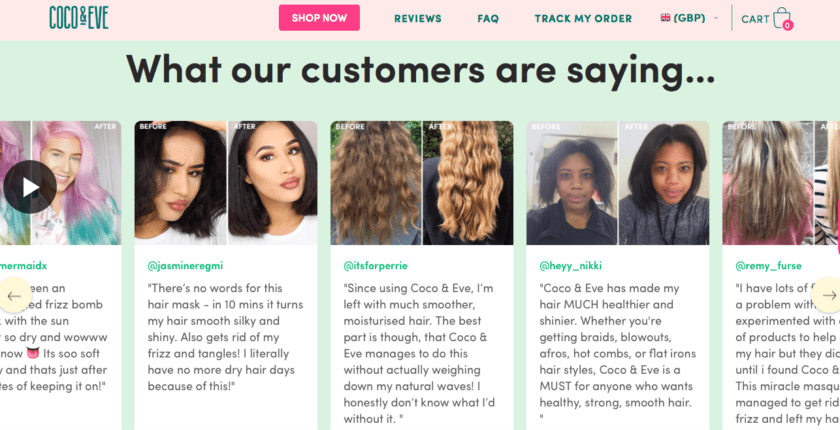840x430 pixels.
Task: View jasmineregmi before and after photo
Action: pyautogui.click(x=226, y=183)
